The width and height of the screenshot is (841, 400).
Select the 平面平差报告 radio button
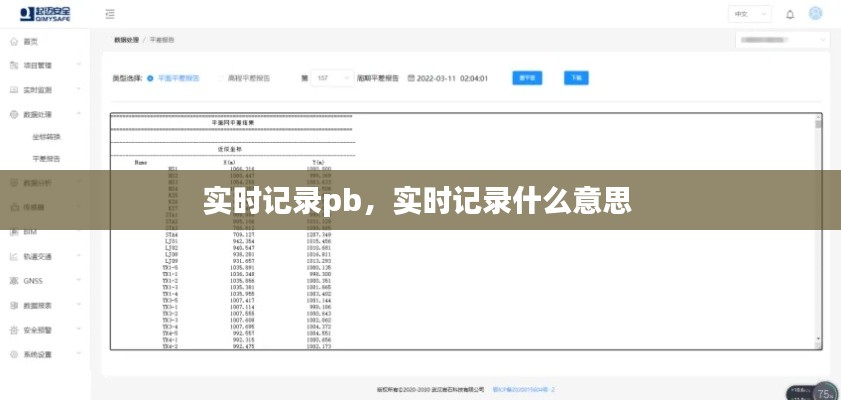coord(150,77)
